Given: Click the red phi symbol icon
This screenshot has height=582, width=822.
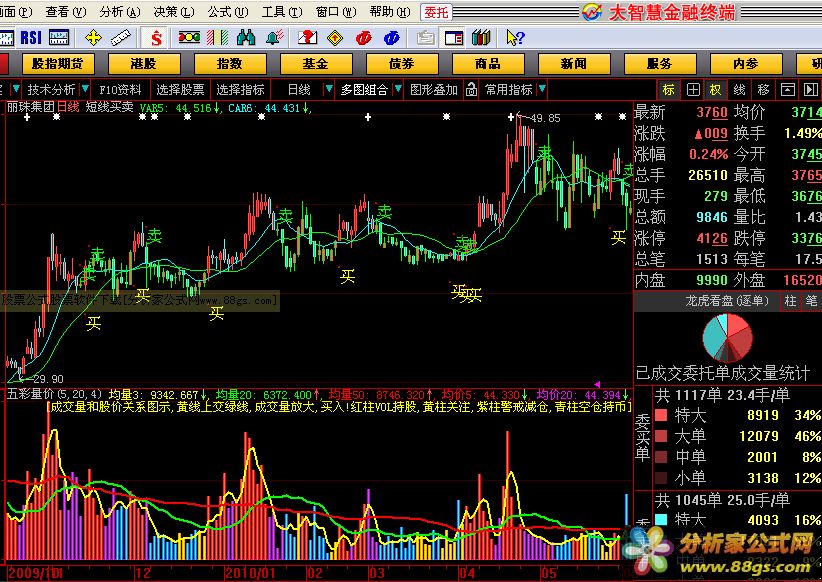Looking at the screenshot, I should click(x=363, y=37).
